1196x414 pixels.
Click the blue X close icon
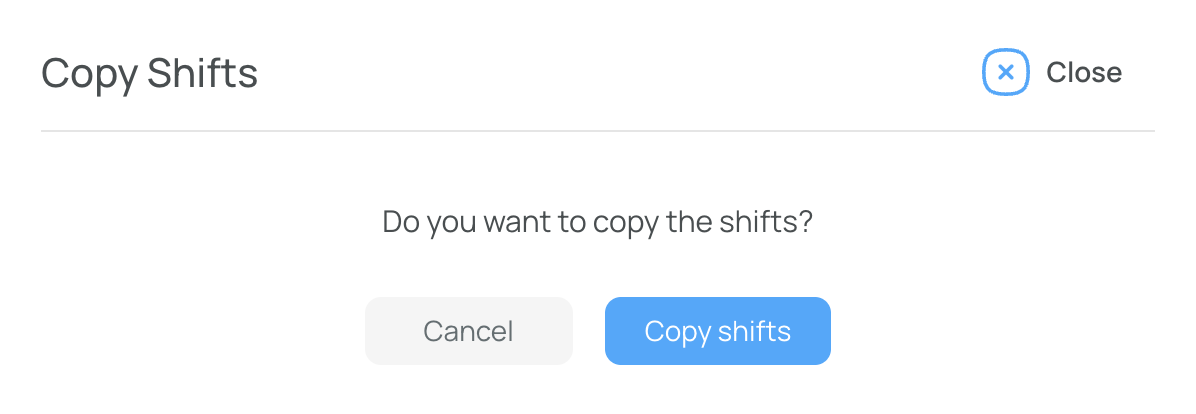(x=1005, y=72)
